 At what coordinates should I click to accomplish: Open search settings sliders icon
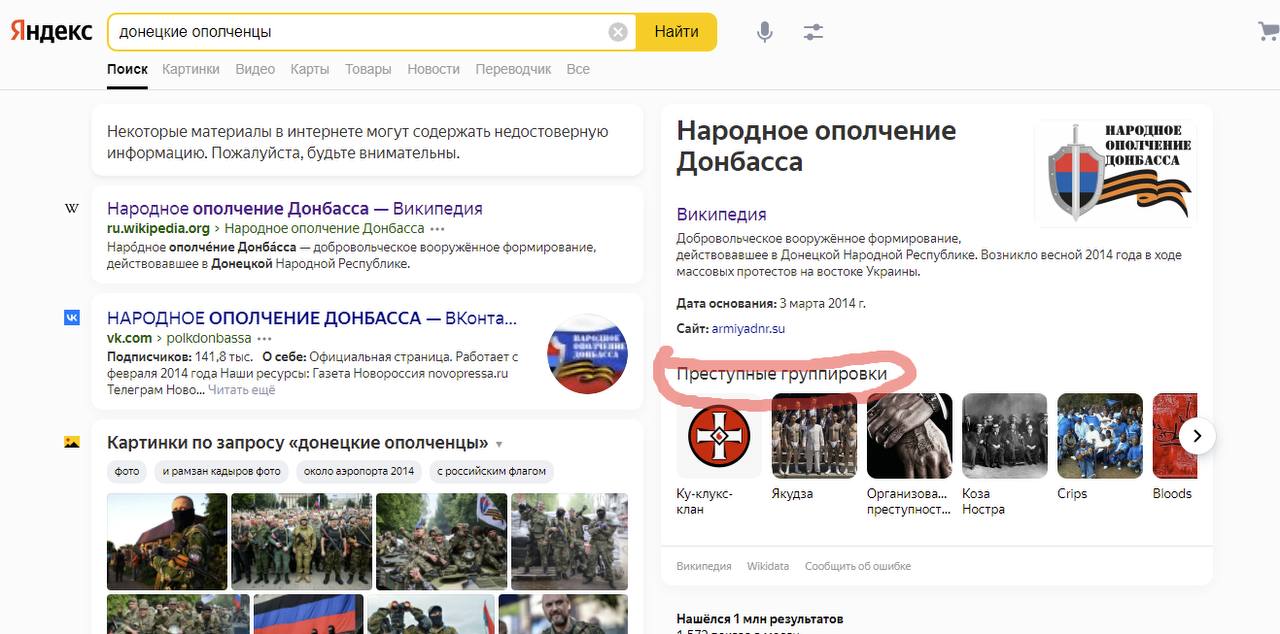coord(813,32)
